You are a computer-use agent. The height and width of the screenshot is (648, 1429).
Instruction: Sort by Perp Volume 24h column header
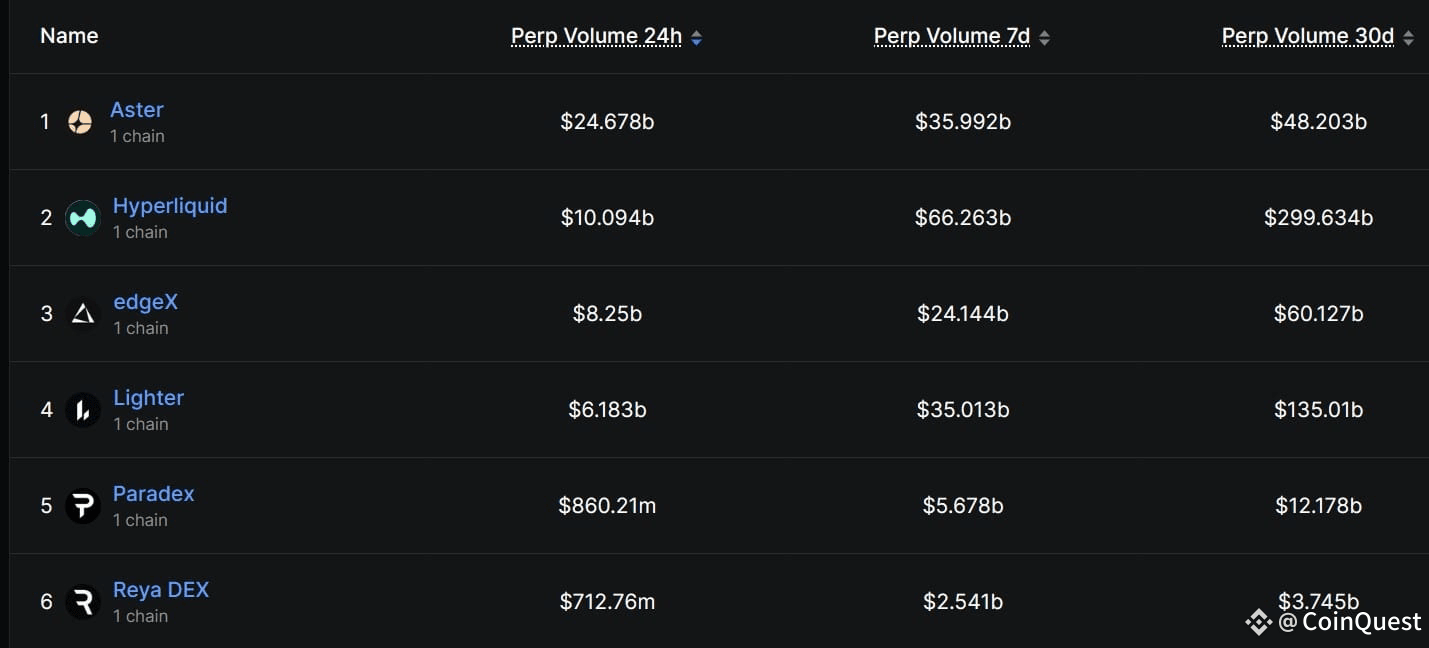tap(596, 36)
